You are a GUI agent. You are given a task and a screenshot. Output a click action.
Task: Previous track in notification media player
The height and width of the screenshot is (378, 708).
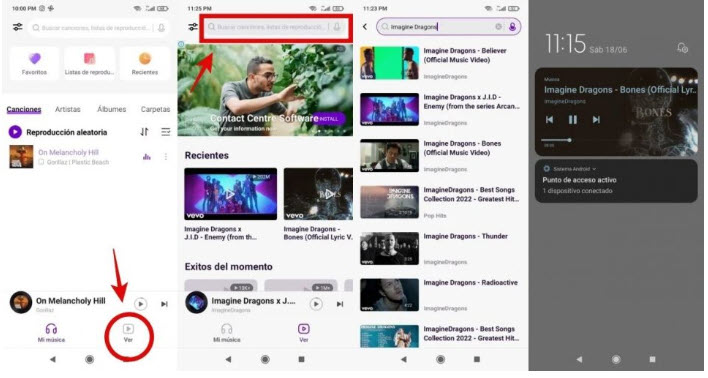click(549, 120)
